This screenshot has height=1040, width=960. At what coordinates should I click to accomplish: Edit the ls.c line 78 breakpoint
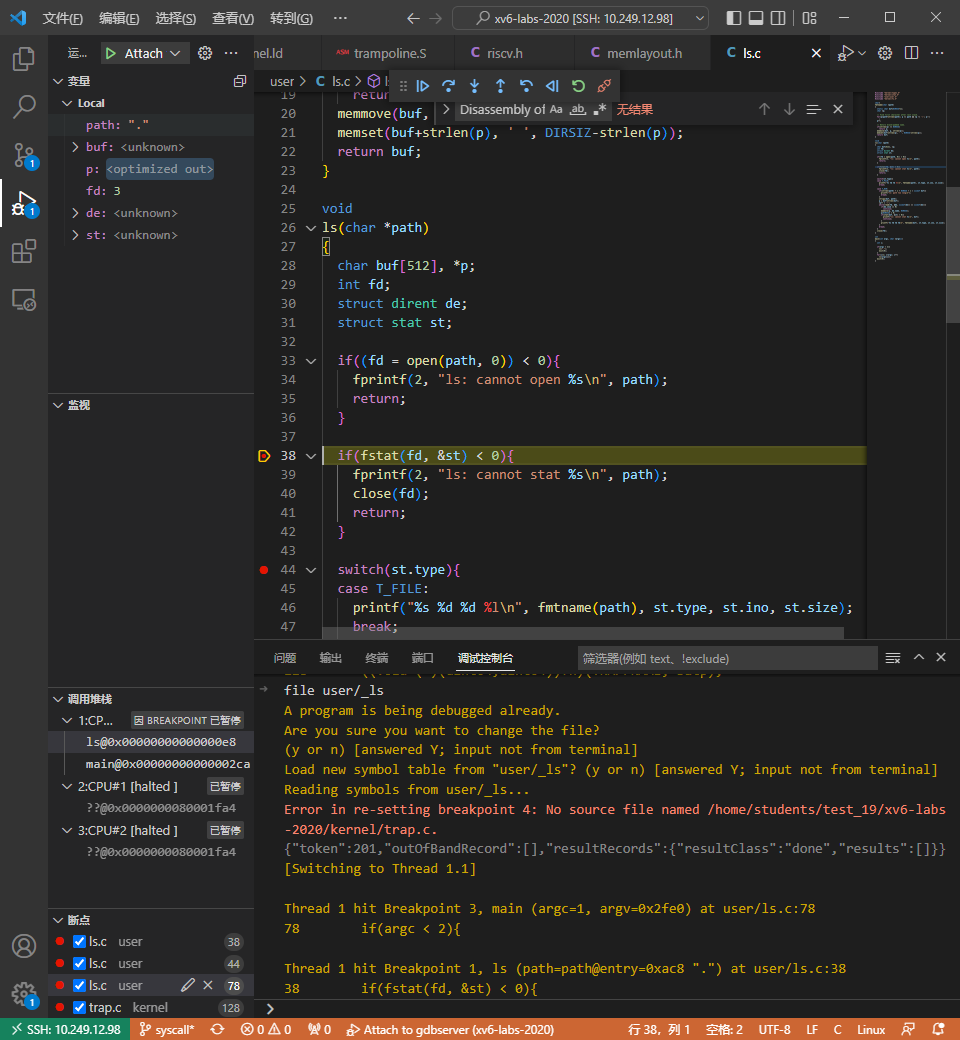(187, 985)
